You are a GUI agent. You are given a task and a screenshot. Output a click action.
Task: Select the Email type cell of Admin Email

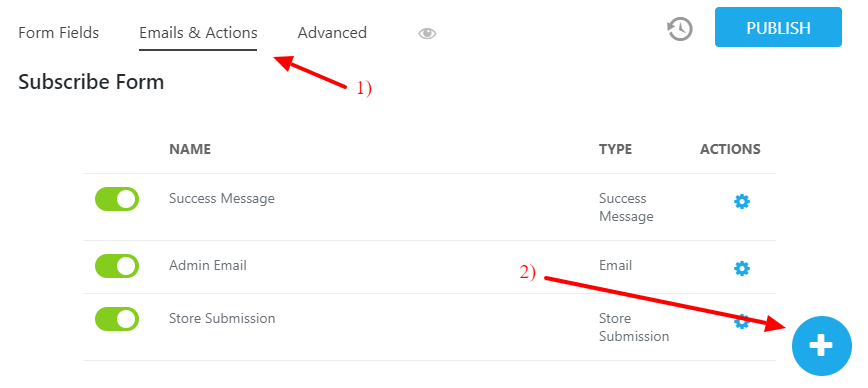pyautogui.click(x=615, y=265)
